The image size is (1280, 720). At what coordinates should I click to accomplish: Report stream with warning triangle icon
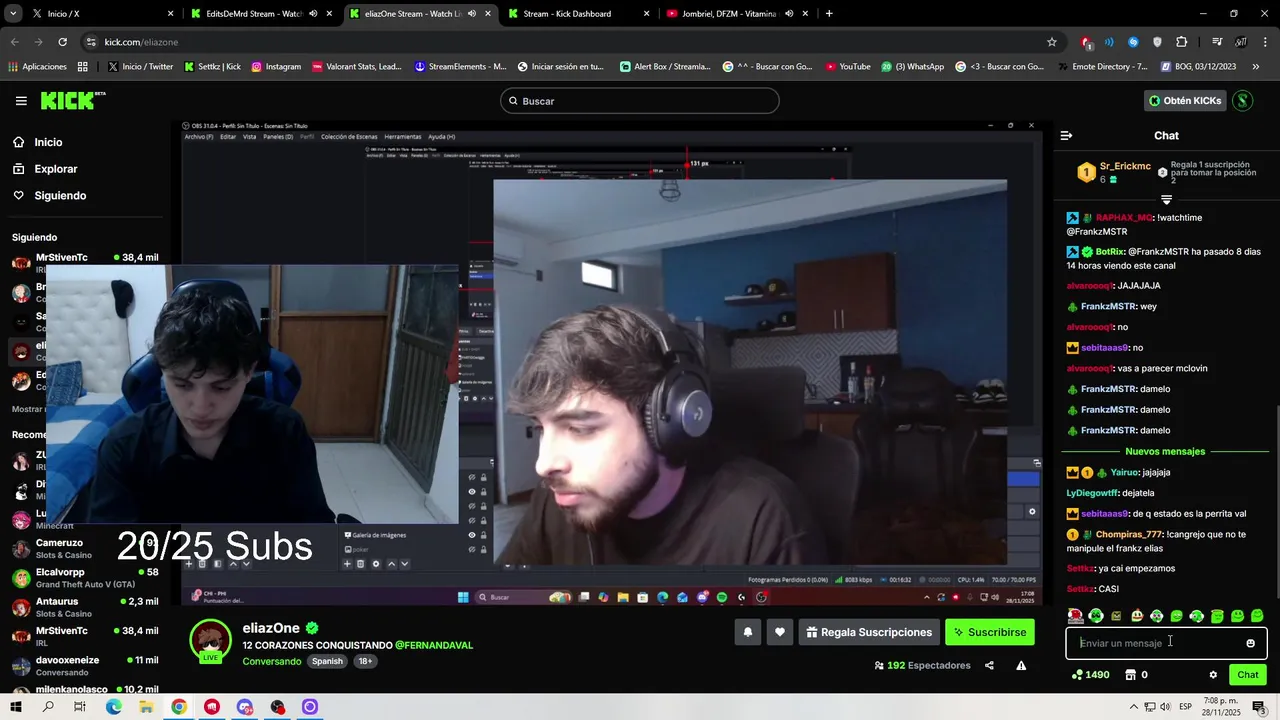[1021, 665]
